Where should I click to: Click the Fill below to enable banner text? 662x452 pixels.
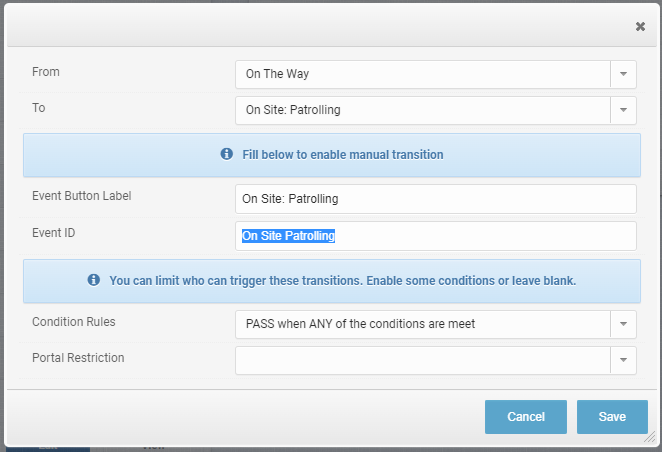[342, 155]
